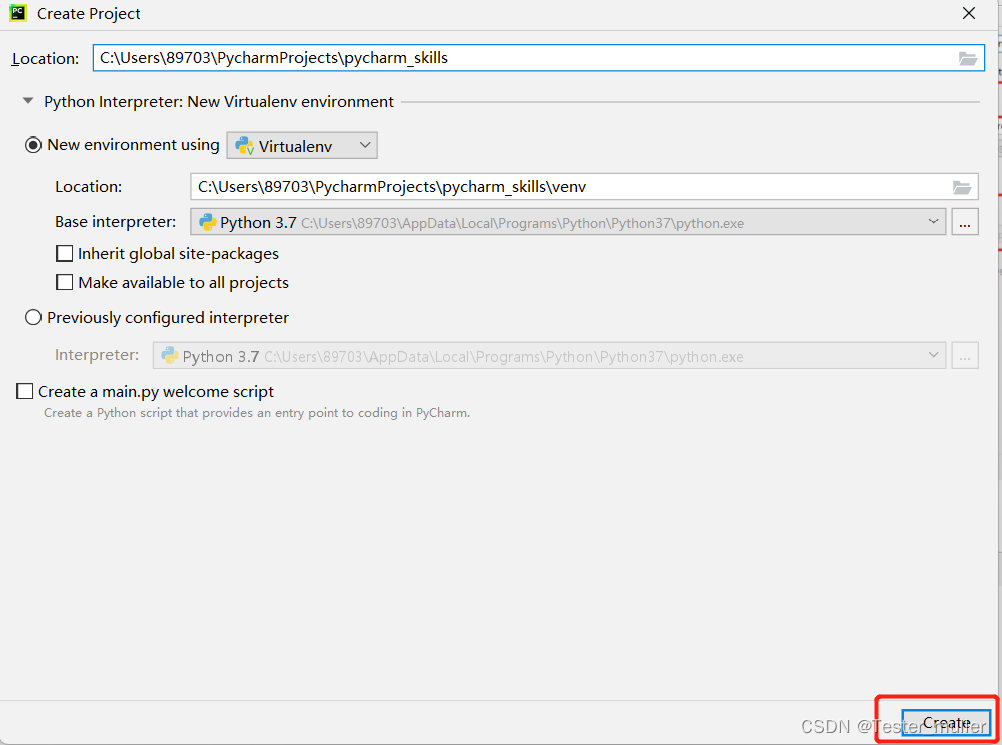Viewport: 1002px width, 745px height.
Task: Select New environment using radio button
Action: click(x=33, y=145)
